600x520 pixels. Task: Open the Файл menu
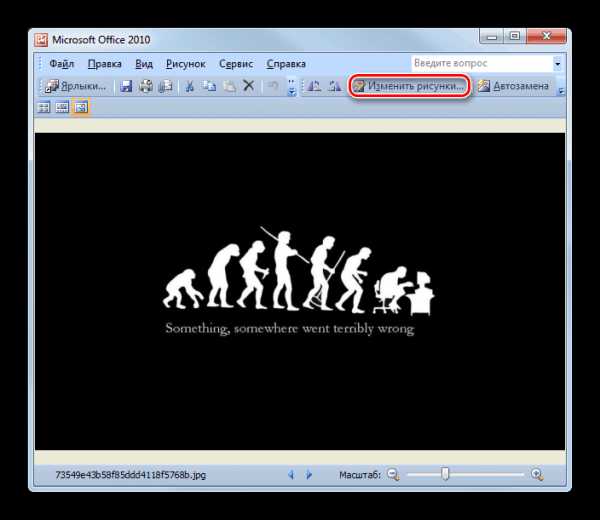(x=62, y=64)
